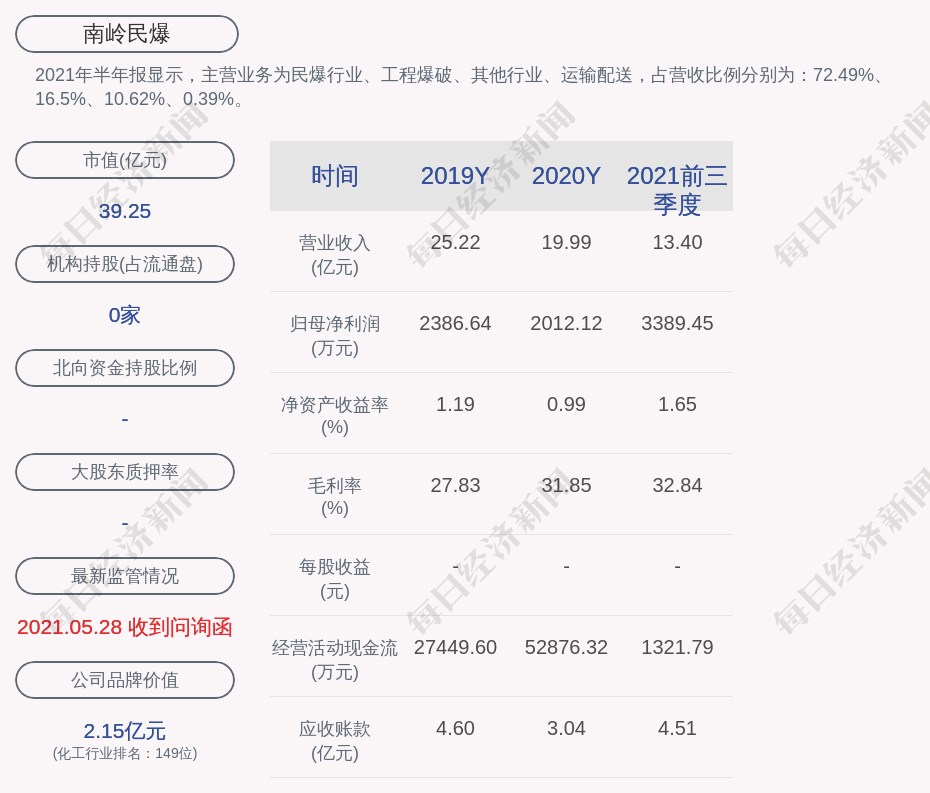Screen dimensions: 930x793
Task: Click the 39.25 market value figure
Action: click(125, 211)
